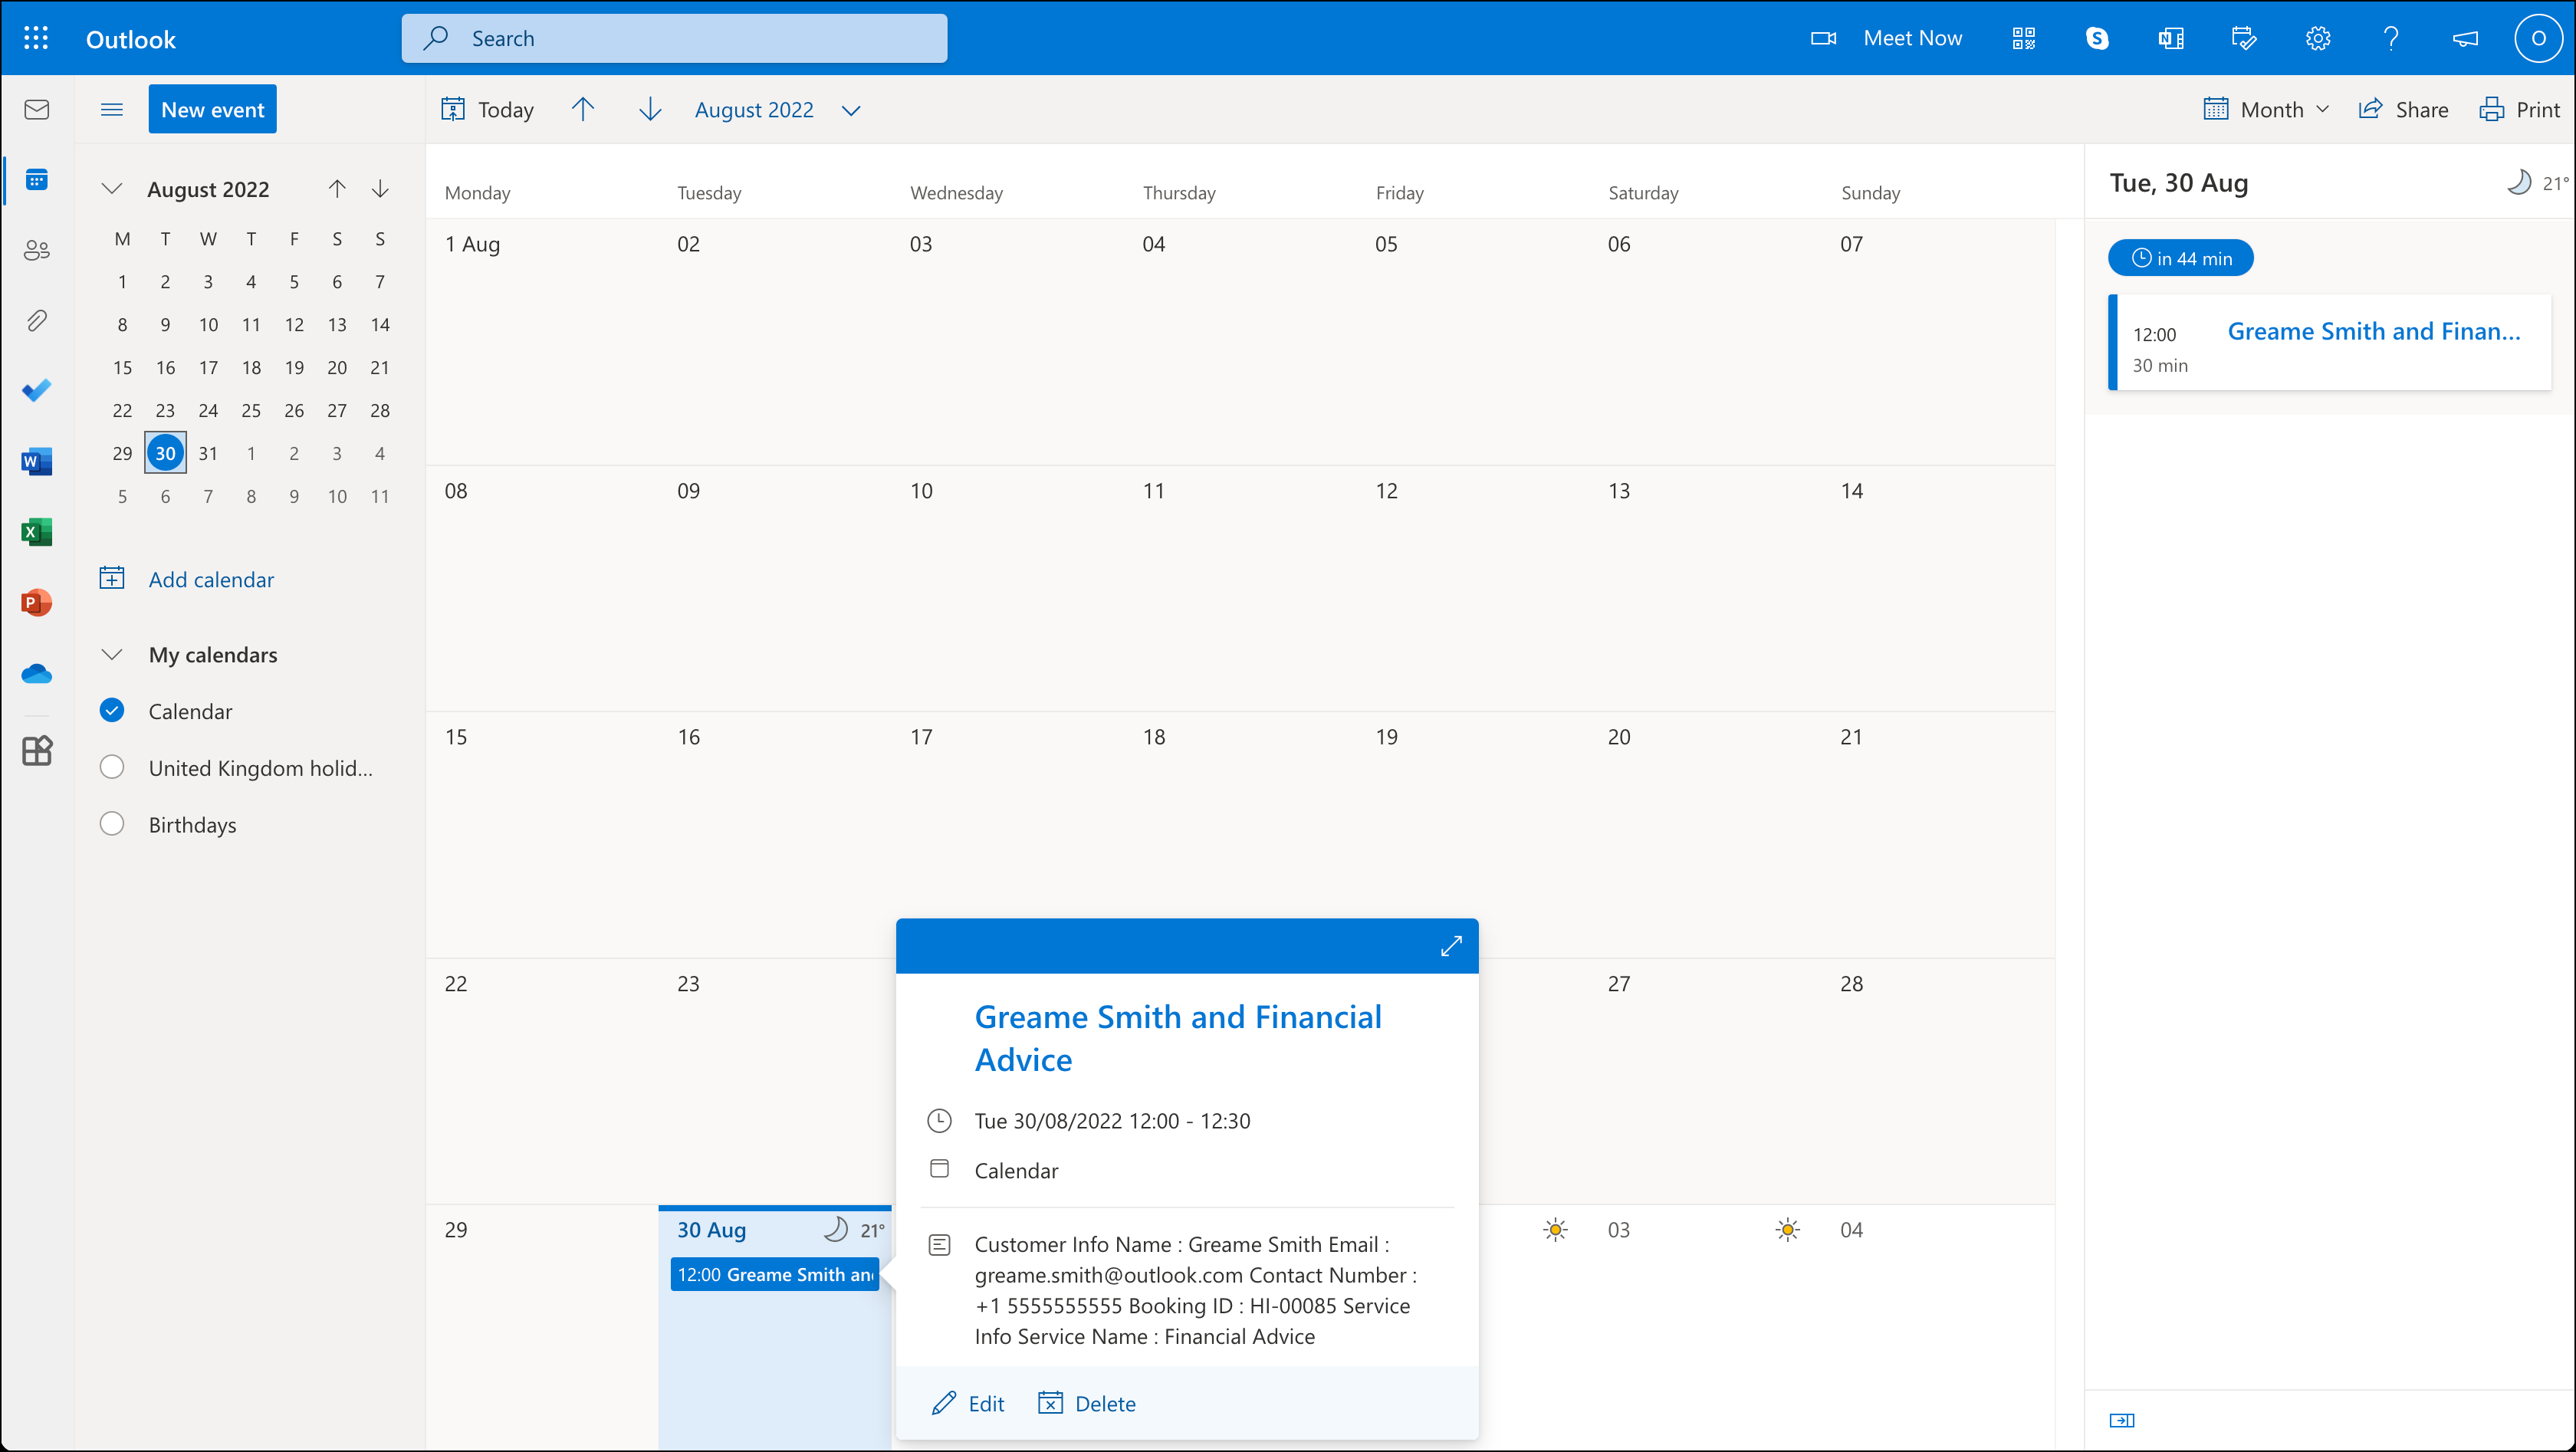Jump to Today in the toolbar
The height and width of the screenshot is (1452, 2576).
point(488,109)
